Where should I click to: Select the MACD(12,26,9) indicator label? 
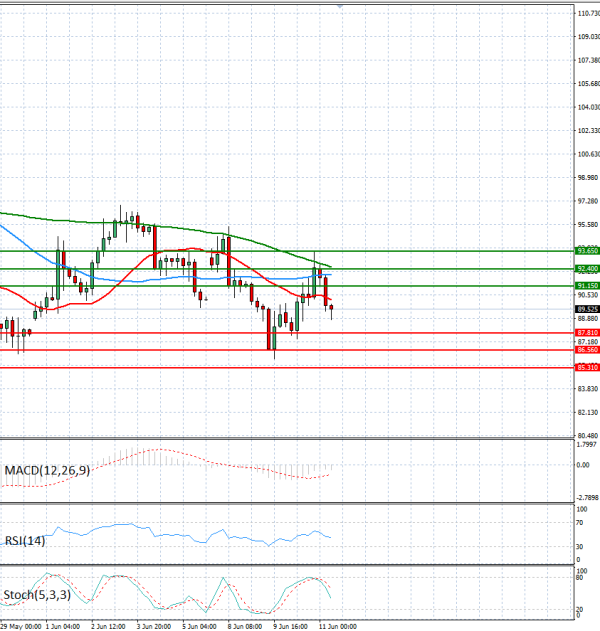pos(47,470)
